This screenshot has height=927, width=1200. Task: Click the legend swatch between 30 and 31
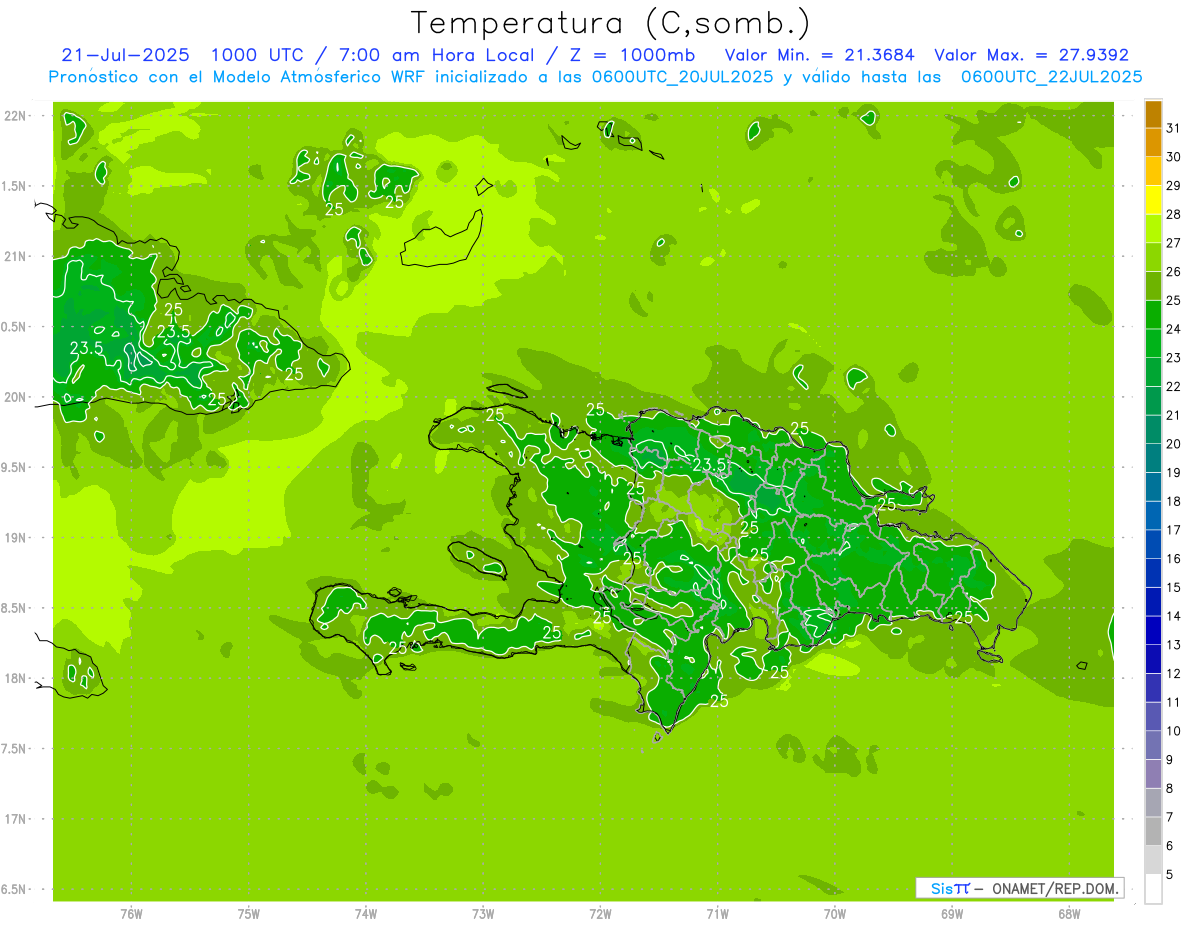1153,143
